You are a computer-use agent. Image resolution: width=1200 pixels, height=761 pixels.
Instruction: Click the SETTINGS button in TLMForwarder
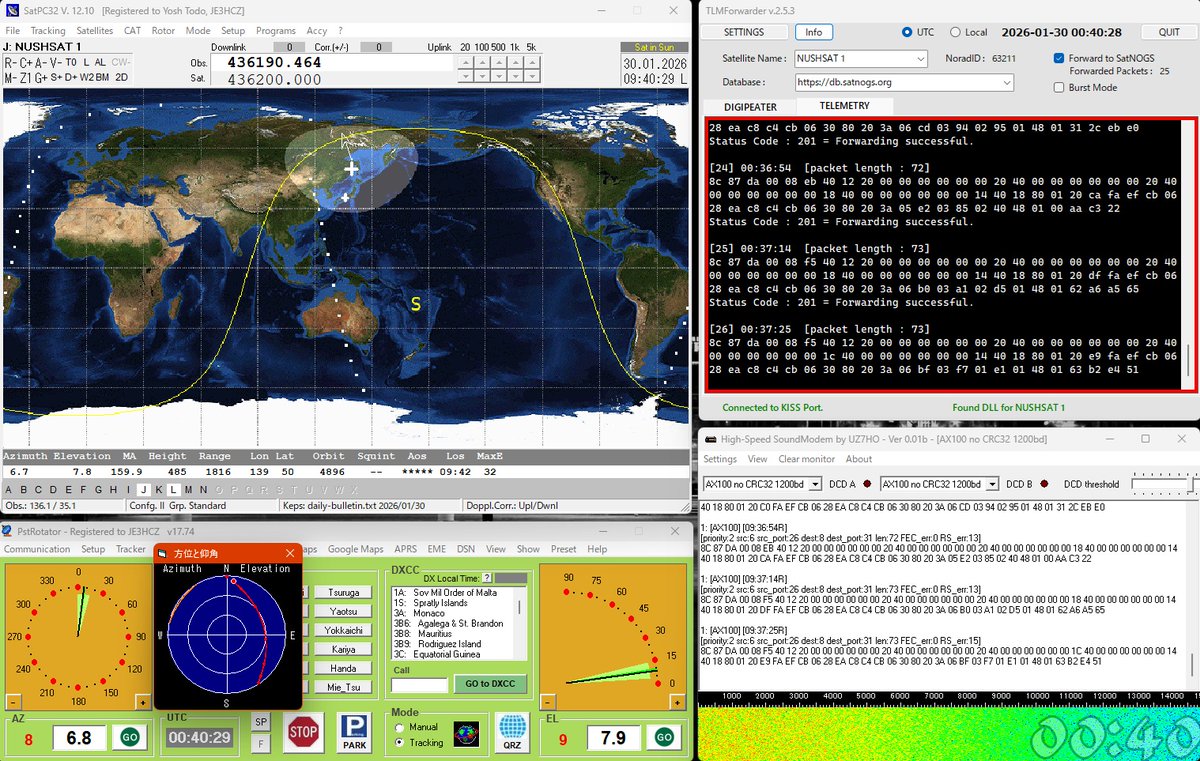pyautogui.click(x=744, y=32)
